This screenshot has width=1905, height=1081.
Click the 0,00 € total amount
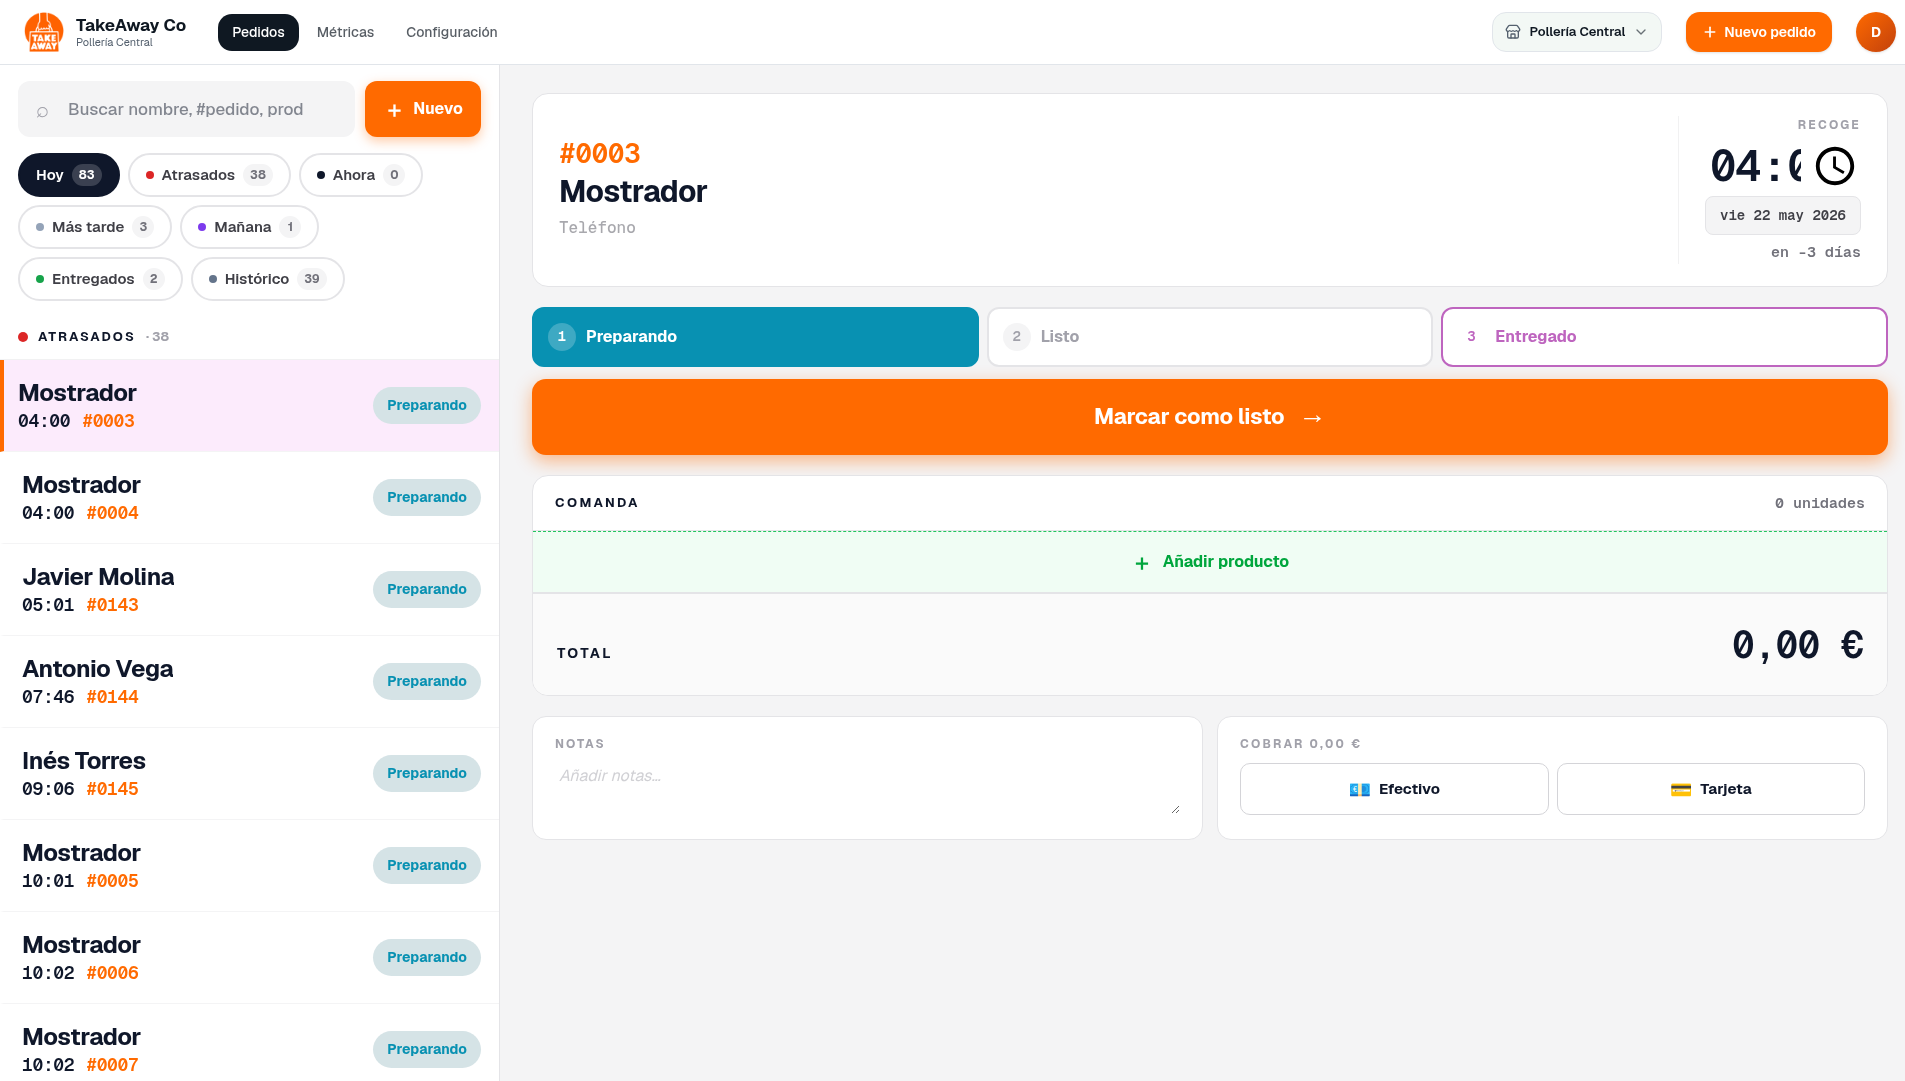pyautogui.click(x=1798, y=645)
